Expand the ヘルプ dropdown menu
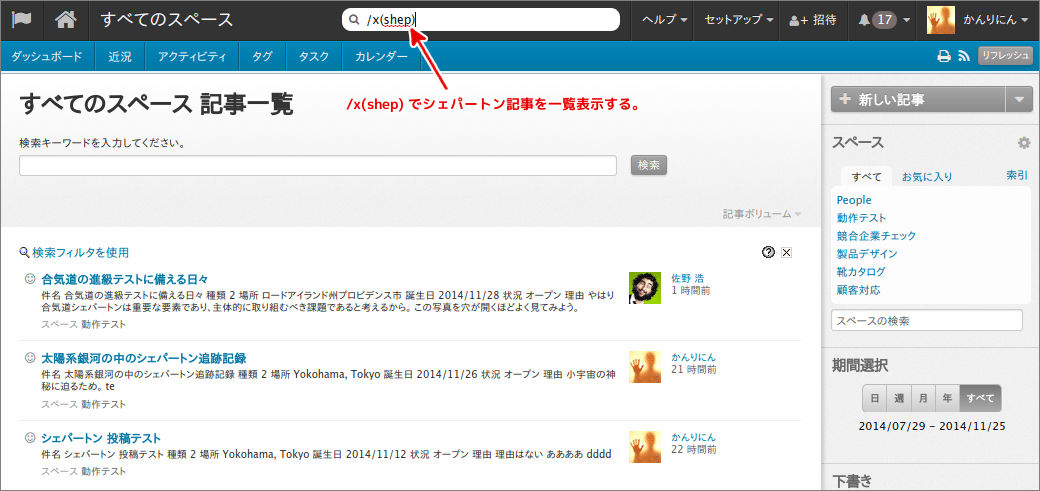Screen dimensions: 1040x491 [665, 20]
